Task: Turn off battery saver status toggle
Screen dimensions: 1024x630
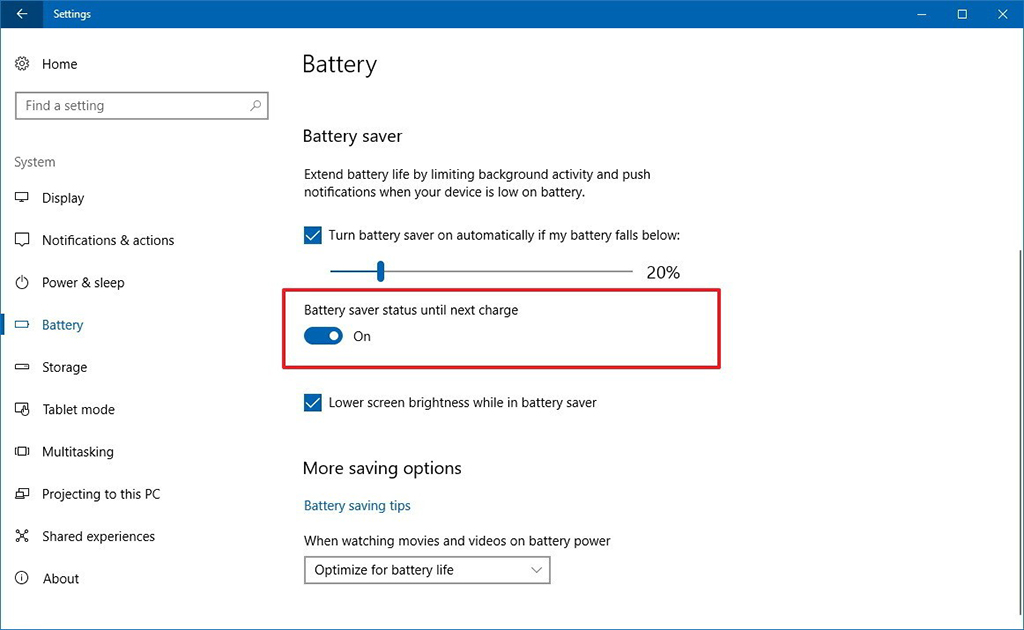Action: [323, 337]
